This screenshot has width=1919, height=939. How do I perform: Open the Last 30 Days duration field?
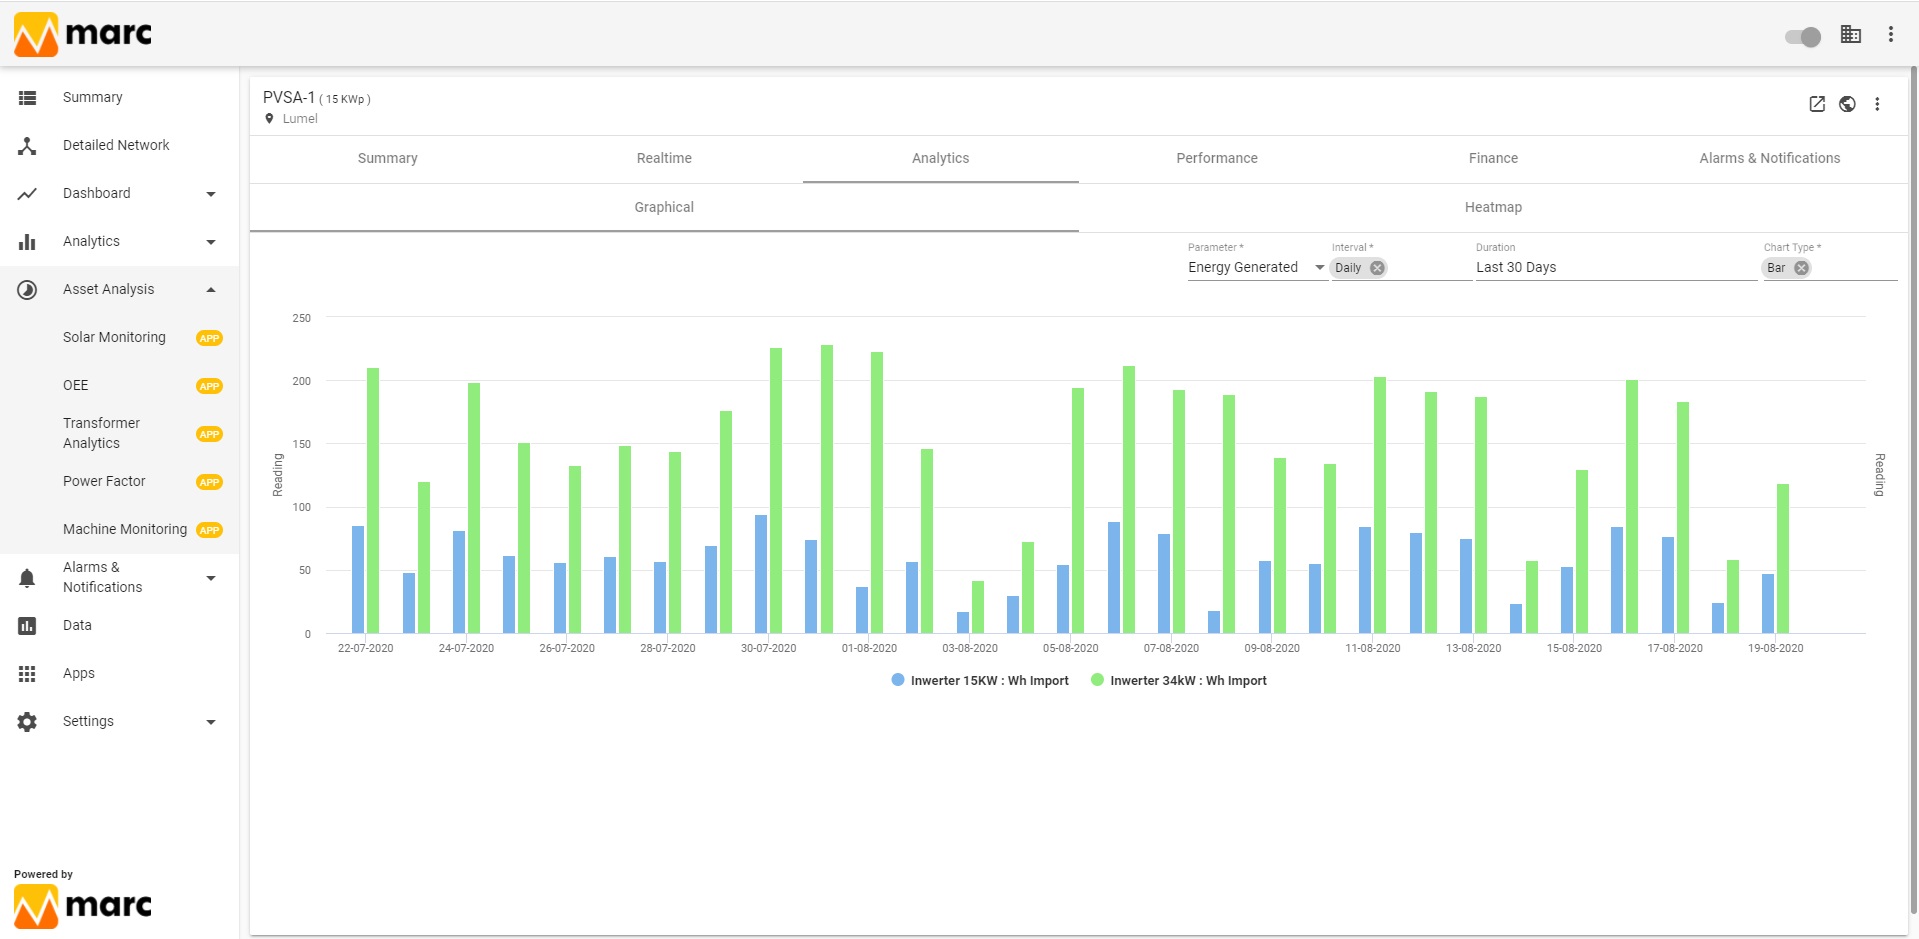pyautogui.click(x=1616, y=268)
